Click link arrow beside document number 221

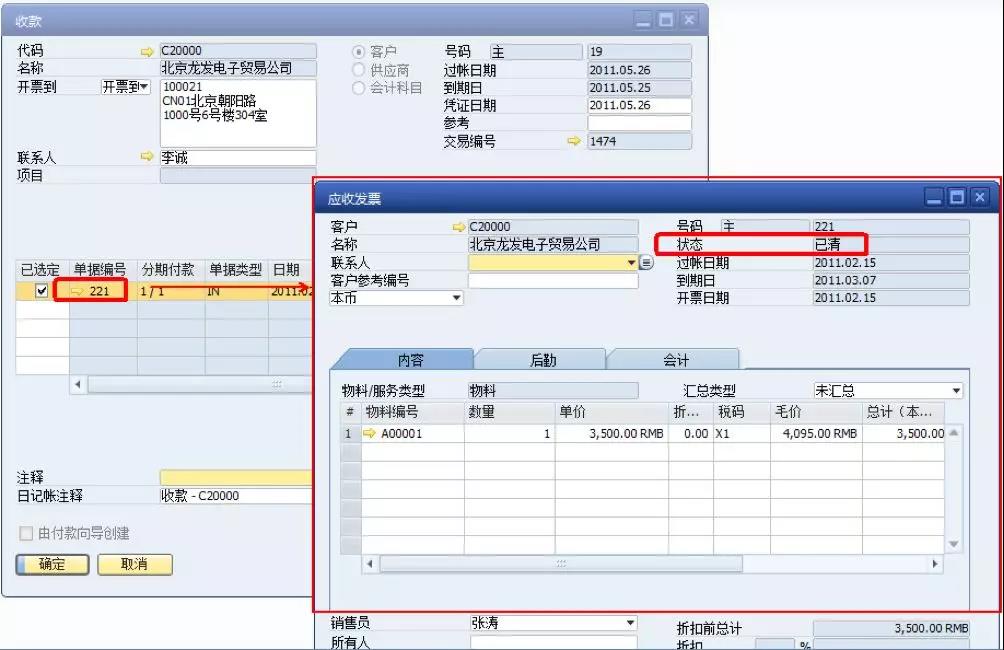[78, 290]
